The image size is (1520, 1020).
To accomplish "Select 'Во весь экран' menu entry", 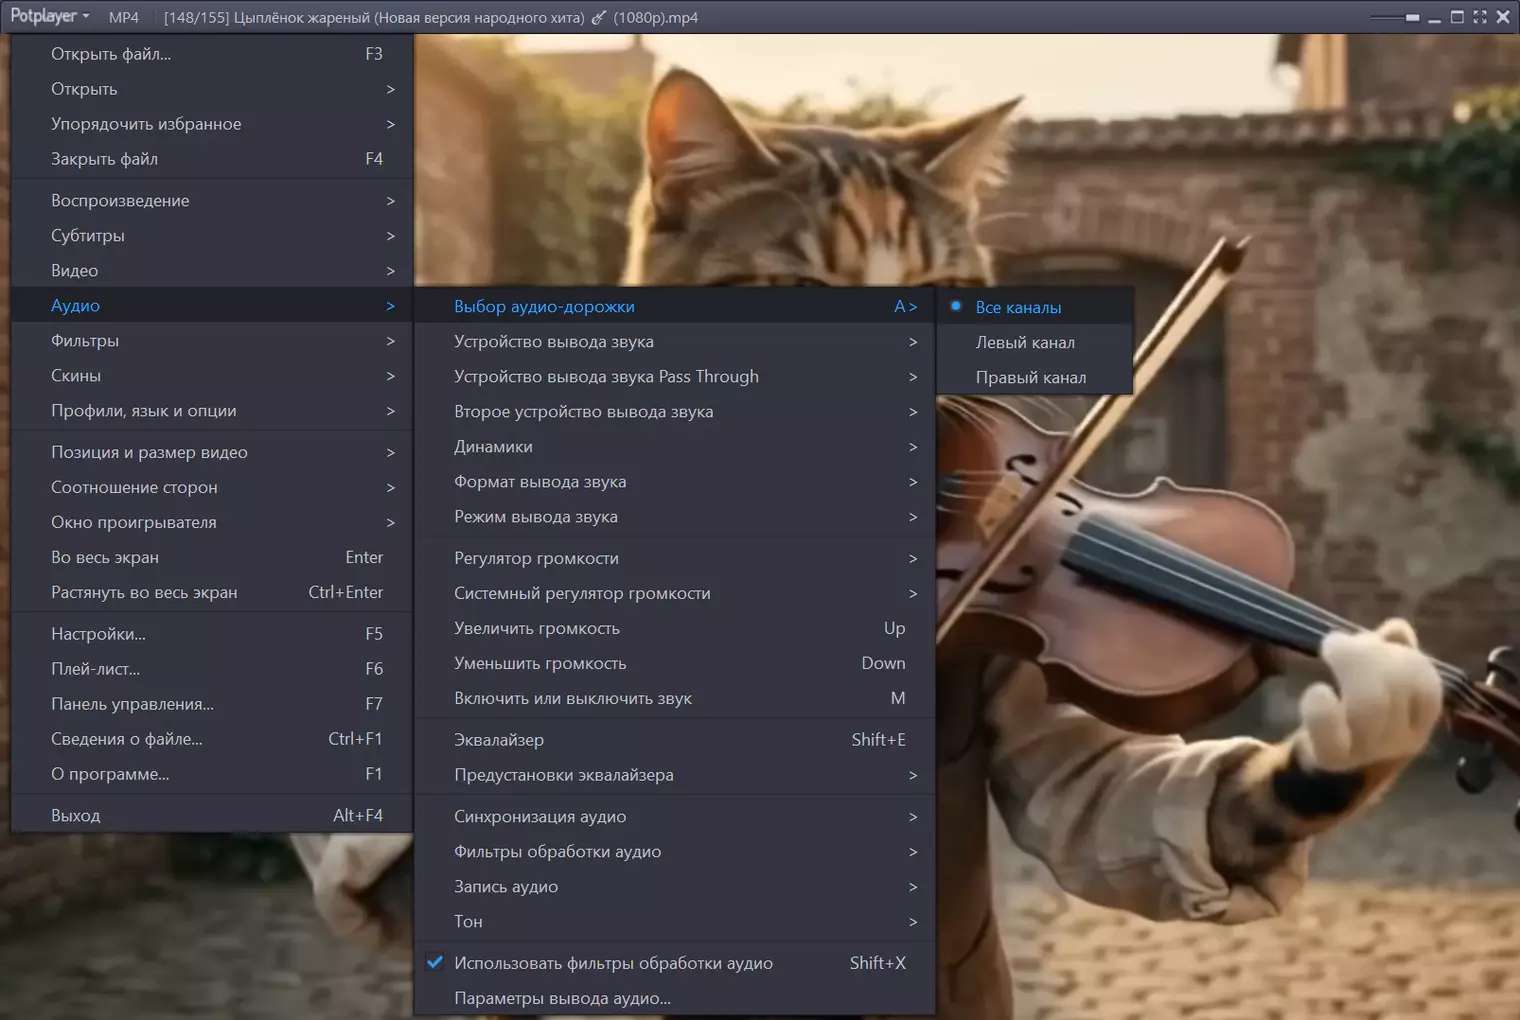I will pyautogui.click(x=212, y=558).
